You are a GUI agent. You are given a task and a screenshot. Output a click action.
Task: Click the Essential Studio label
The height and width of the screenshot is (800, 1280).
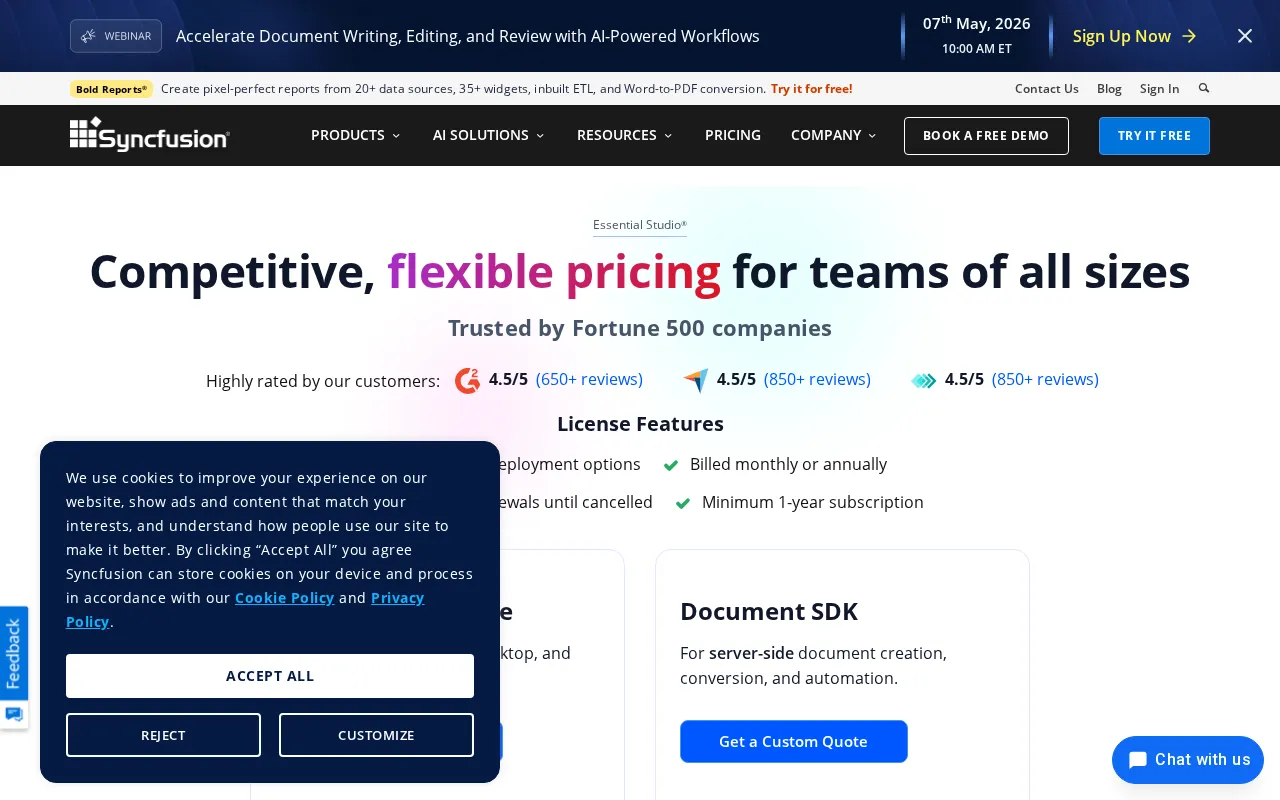pos(640,225)
